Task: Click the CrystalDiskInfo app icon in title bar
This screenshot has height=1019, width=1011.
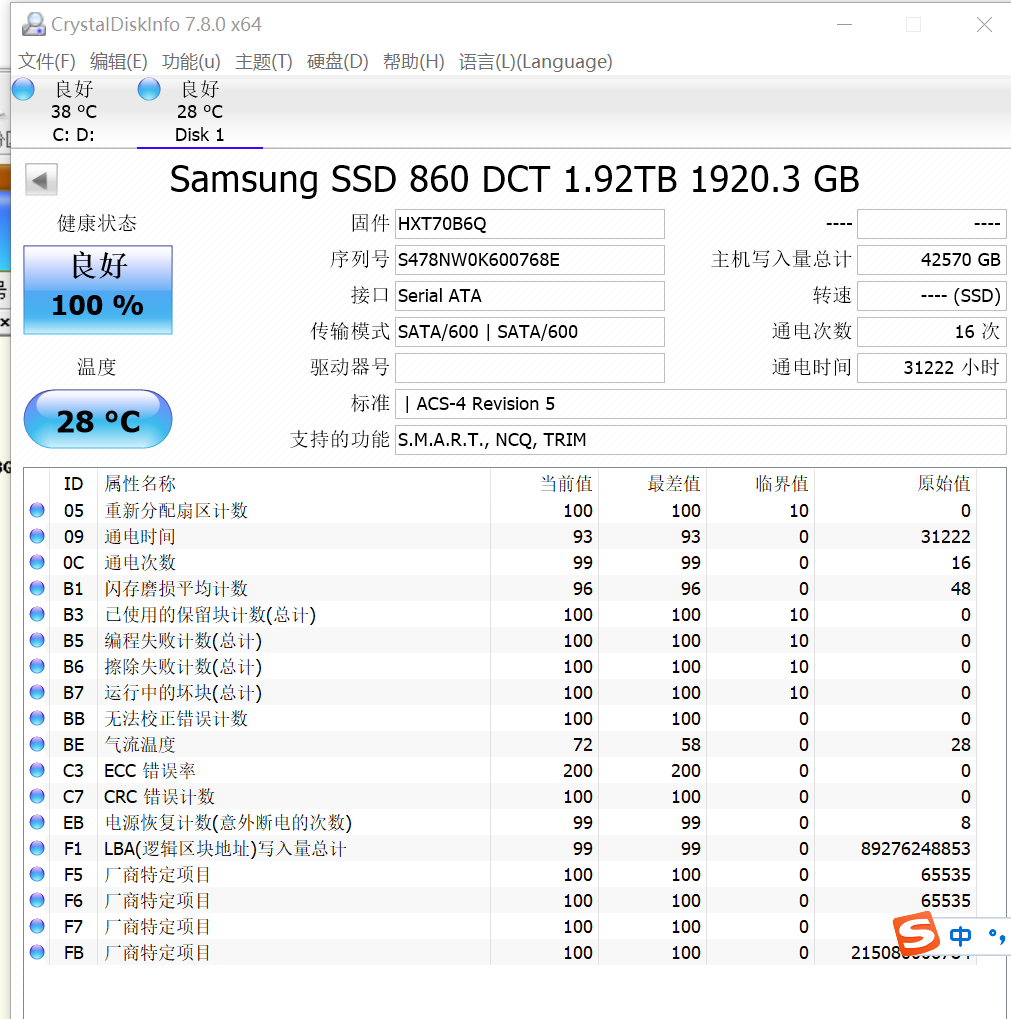Action: click(33, 25)
